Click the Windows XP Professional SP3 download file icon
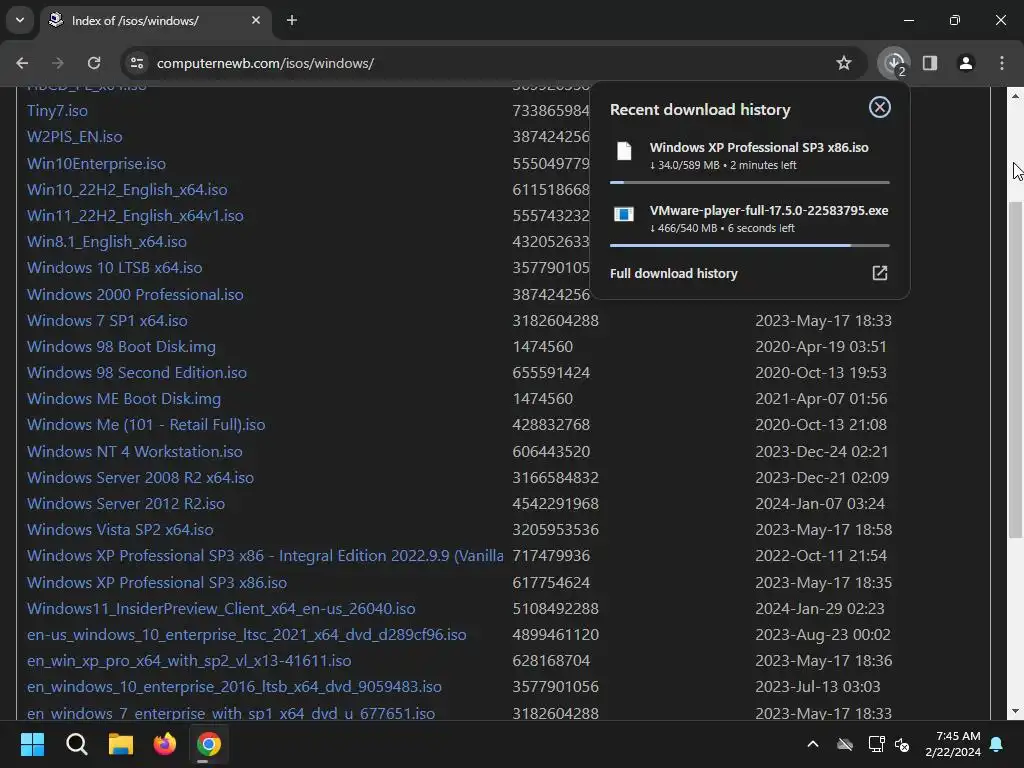The height and width of the screenshot is (768, 1024). (624, 151)
